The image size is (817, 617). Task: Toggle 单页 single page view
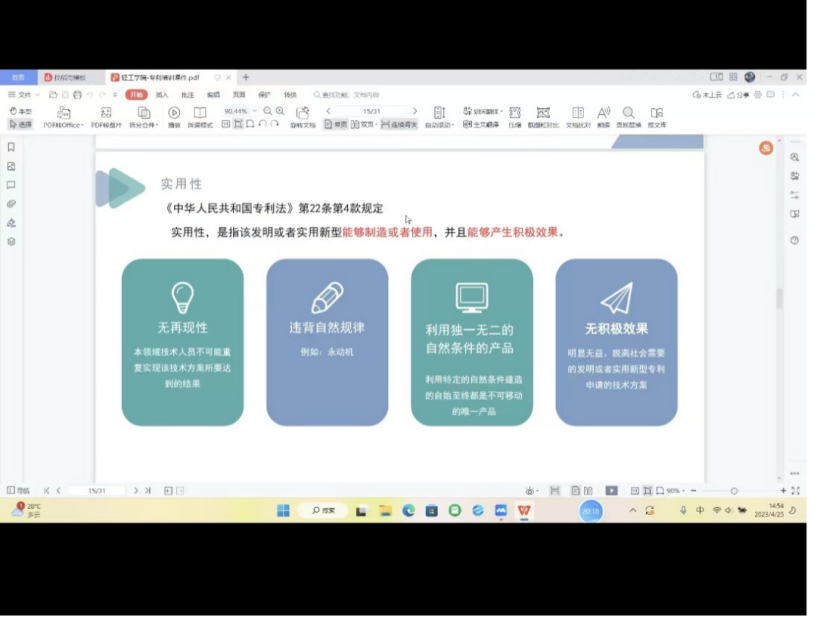pos(335,125)
